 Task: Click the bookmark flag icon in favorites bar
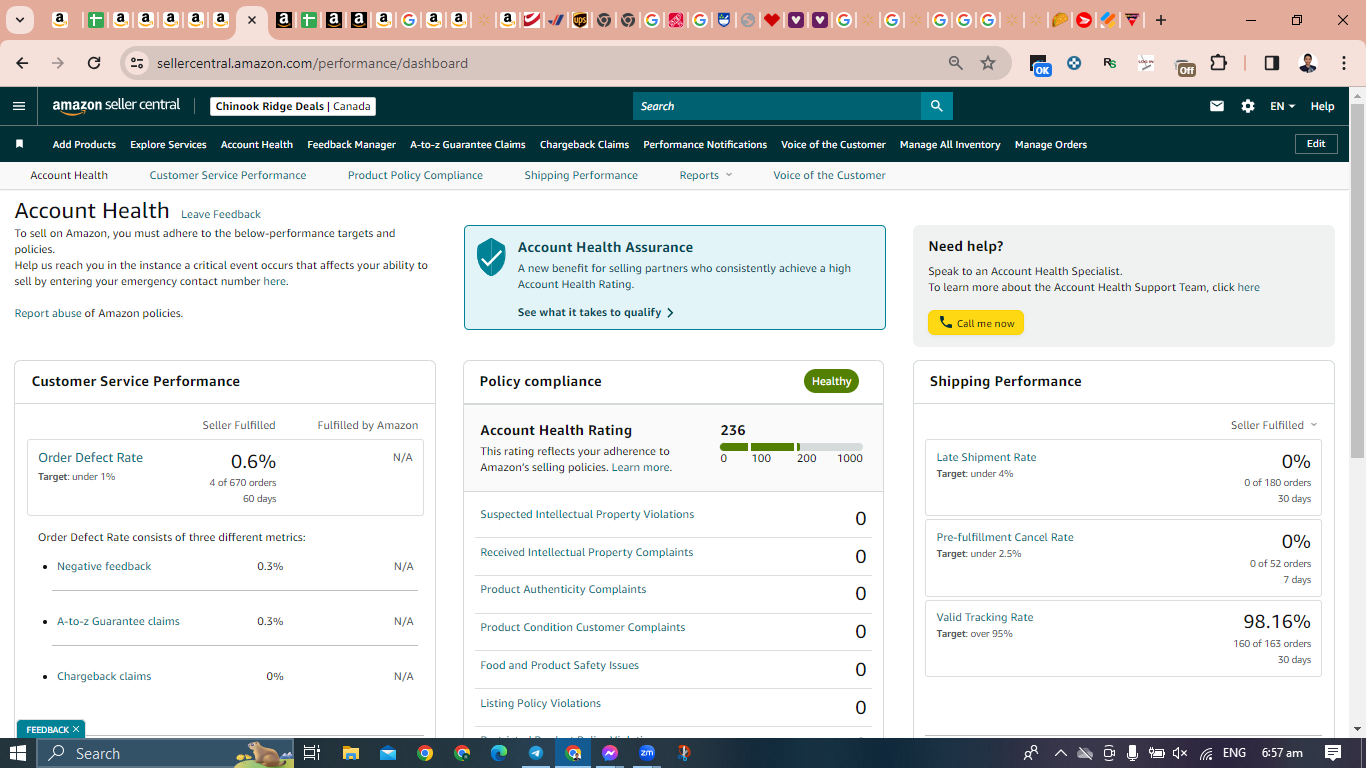tap(19, 144)
